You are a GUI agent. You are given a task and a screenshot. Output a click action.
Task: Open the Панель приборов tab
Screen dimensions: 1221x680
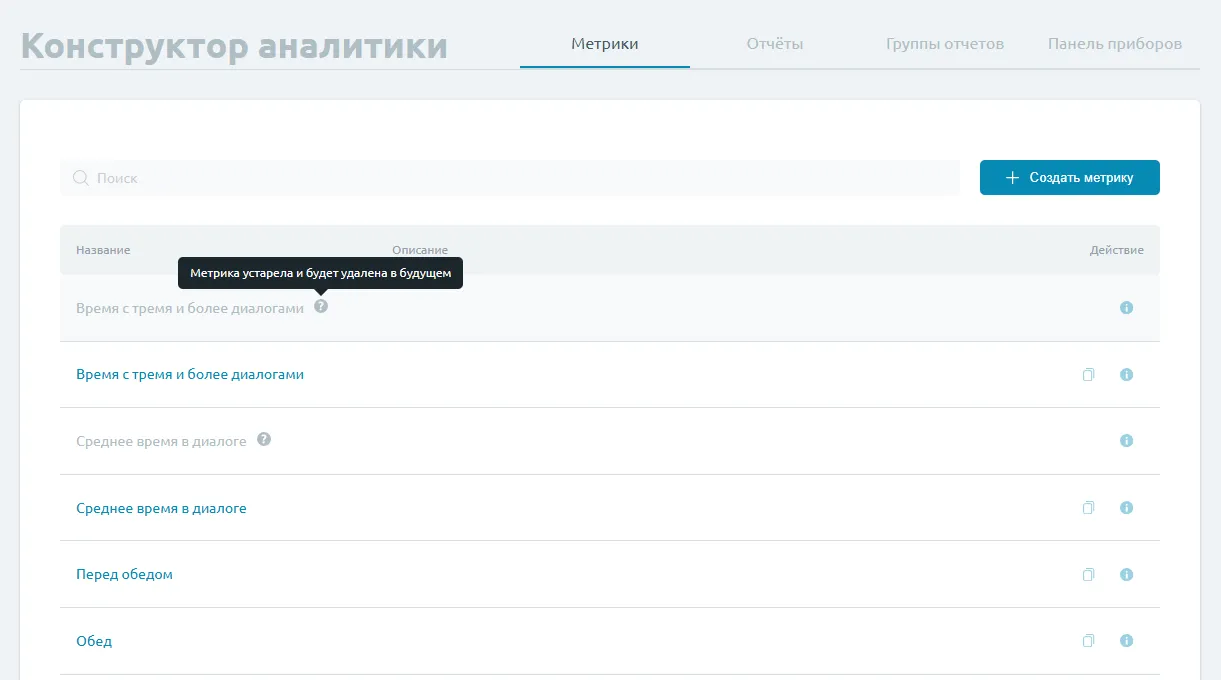pyautogui.click(x=1115, y=44)
